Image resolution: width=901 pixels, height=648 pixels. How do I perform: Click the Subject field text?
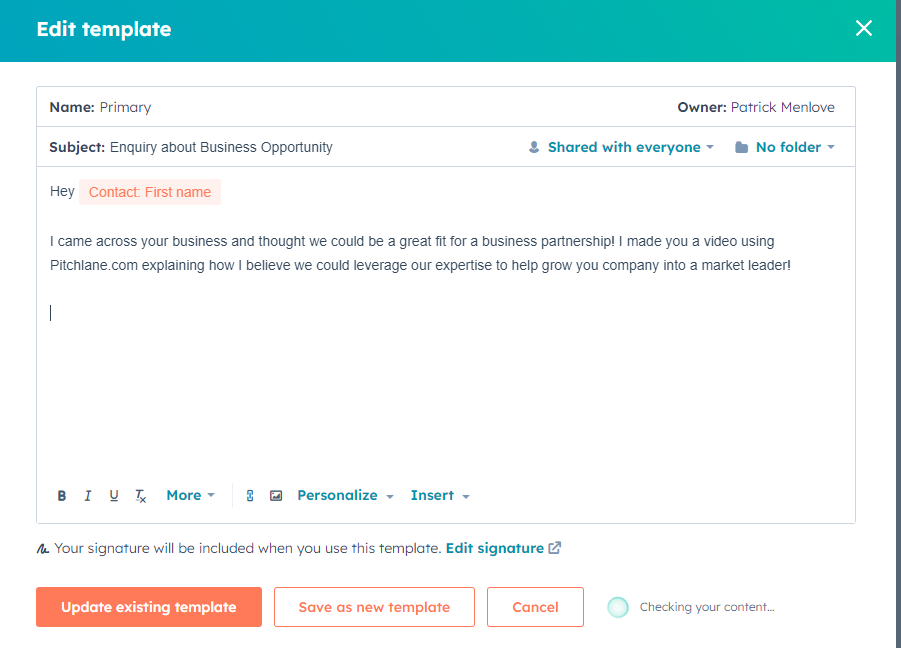221,148
